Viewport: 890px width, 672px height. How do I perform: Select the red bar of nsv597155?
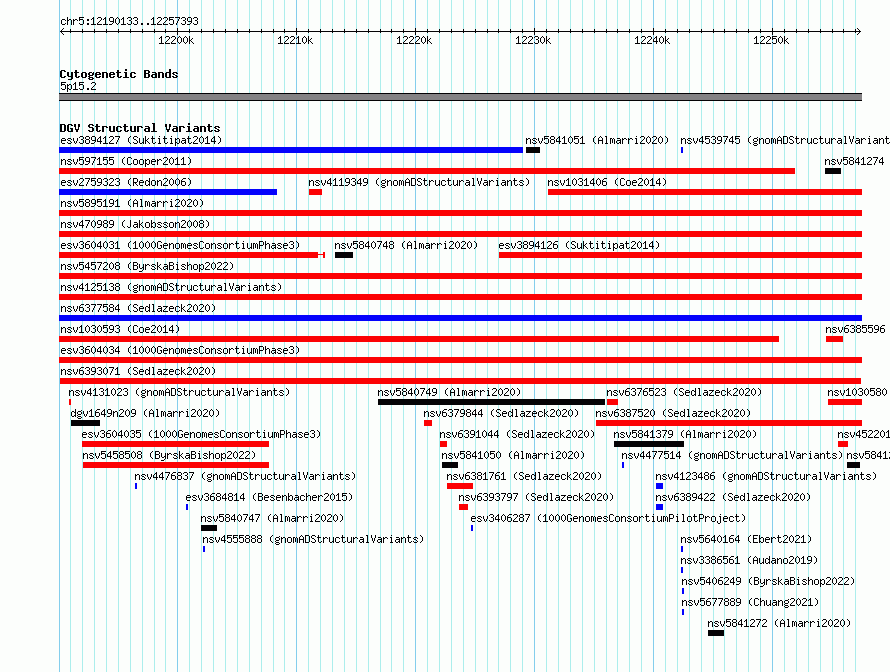point(427,171)
